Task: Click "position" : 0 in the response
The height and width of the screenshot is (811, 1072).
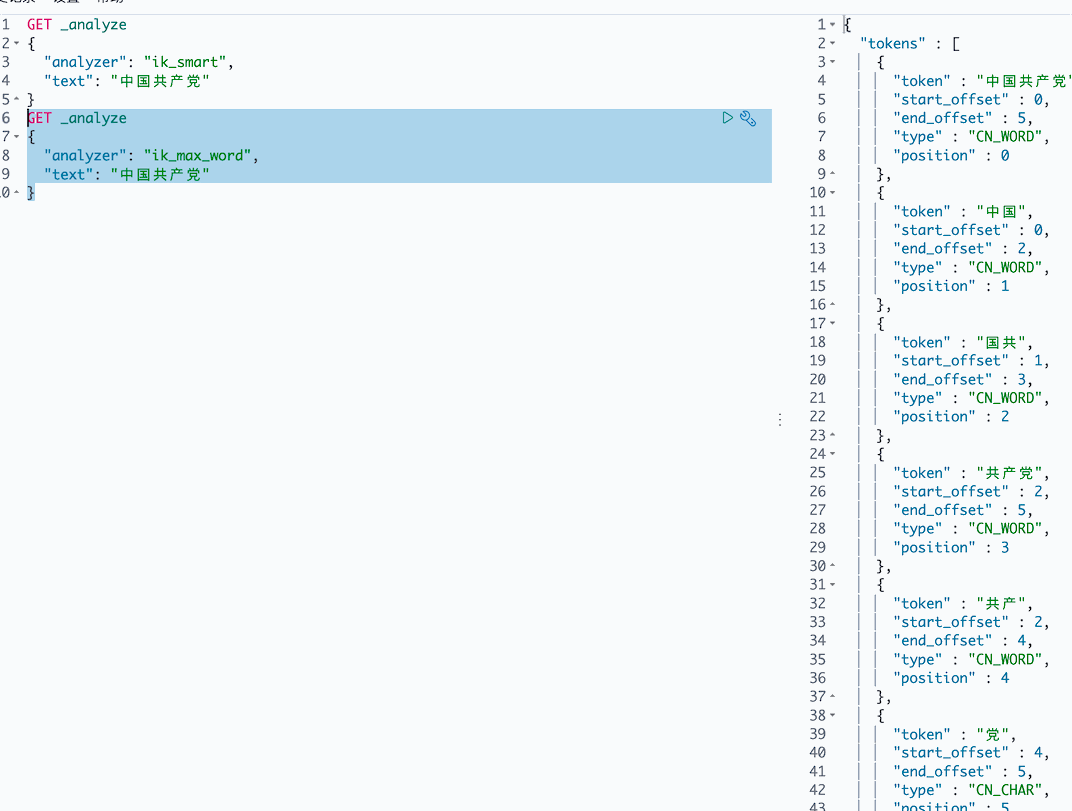Action: [x=951, y=156]
